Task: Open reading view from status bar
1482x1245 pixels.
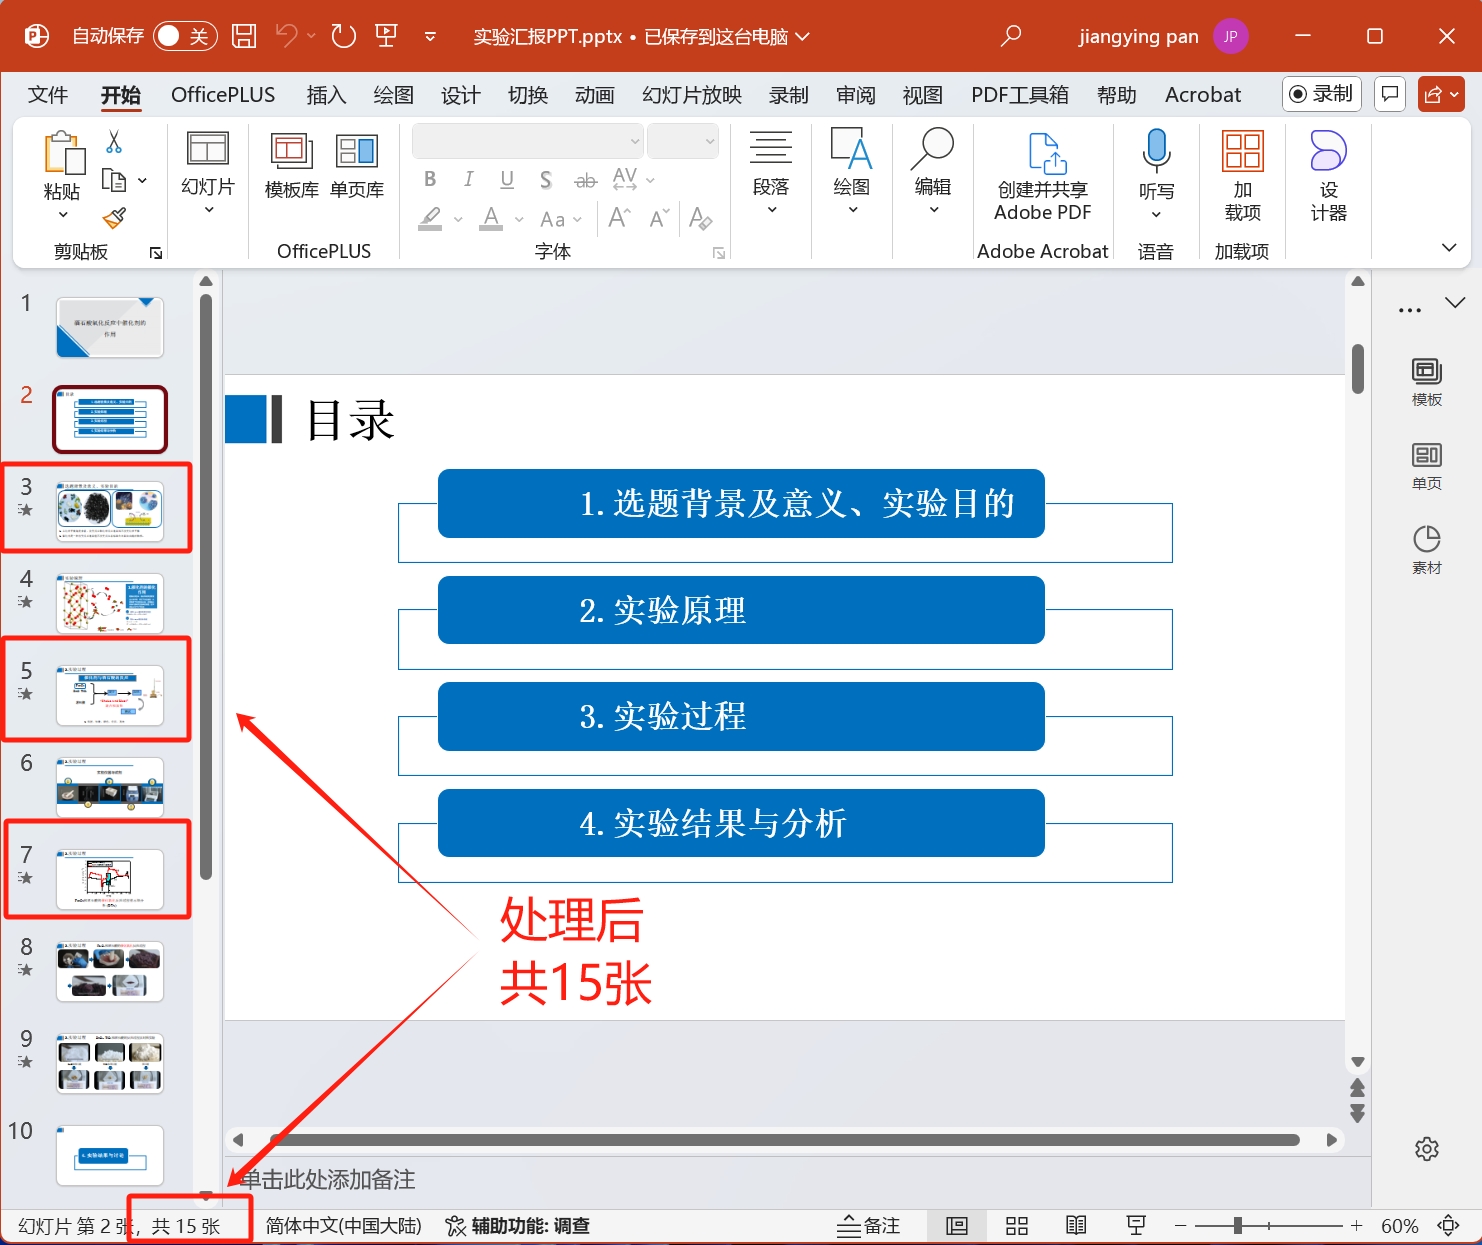Action: point(1076,1226)
